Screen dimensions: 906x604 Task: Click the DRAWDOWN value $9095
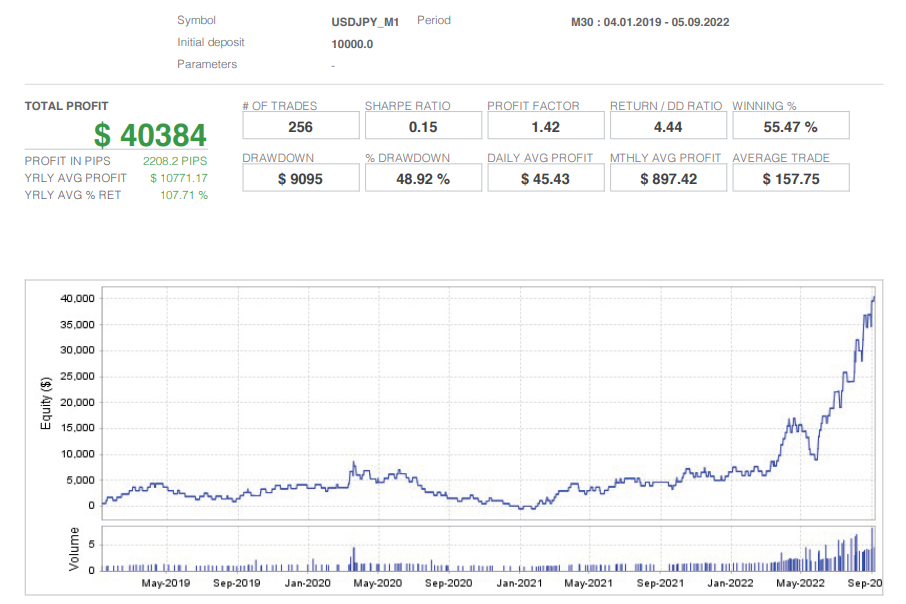300,178
